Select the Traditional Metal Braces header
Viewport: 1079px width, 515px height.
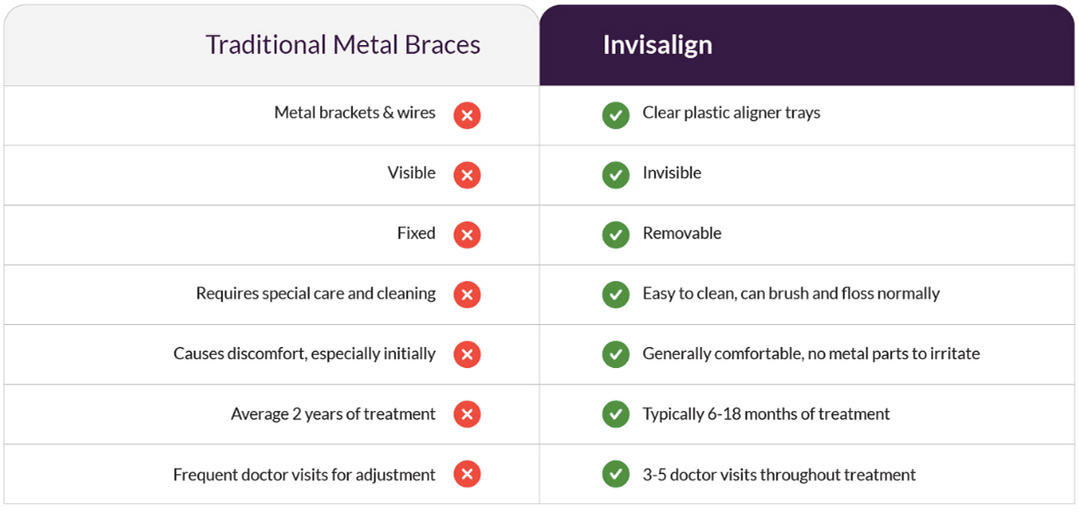point(343,45)
